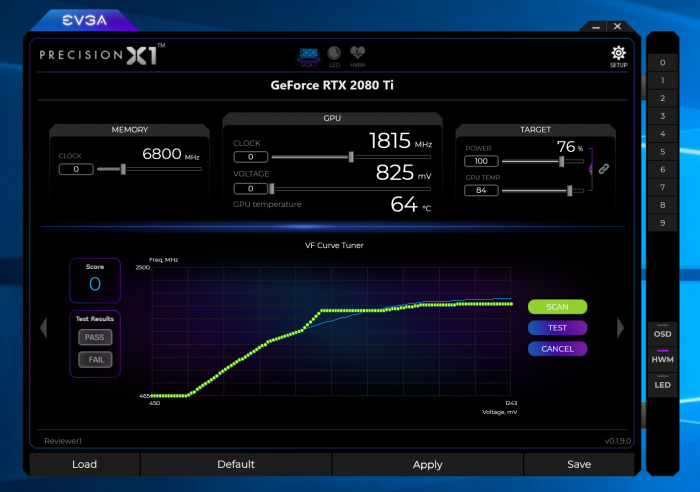700x492 pixels.
Task: Go to next panel with right arrow
Action: (620, 328)
